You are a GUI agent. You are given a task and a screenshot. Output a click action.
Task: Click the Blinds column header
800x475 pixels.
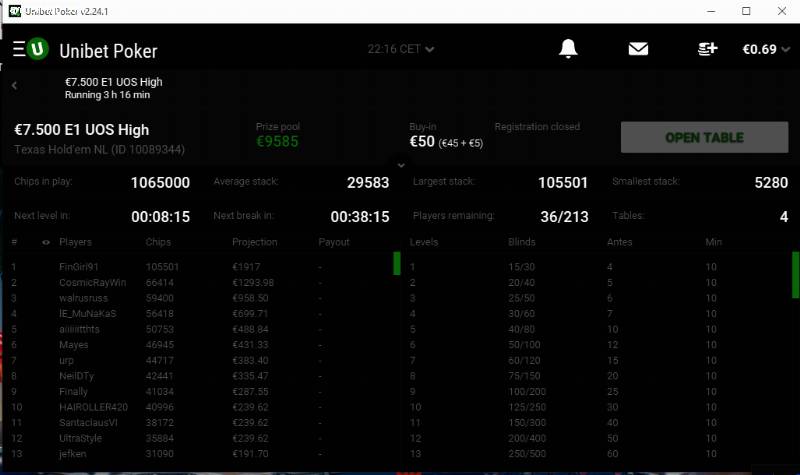tap(521, 242)
